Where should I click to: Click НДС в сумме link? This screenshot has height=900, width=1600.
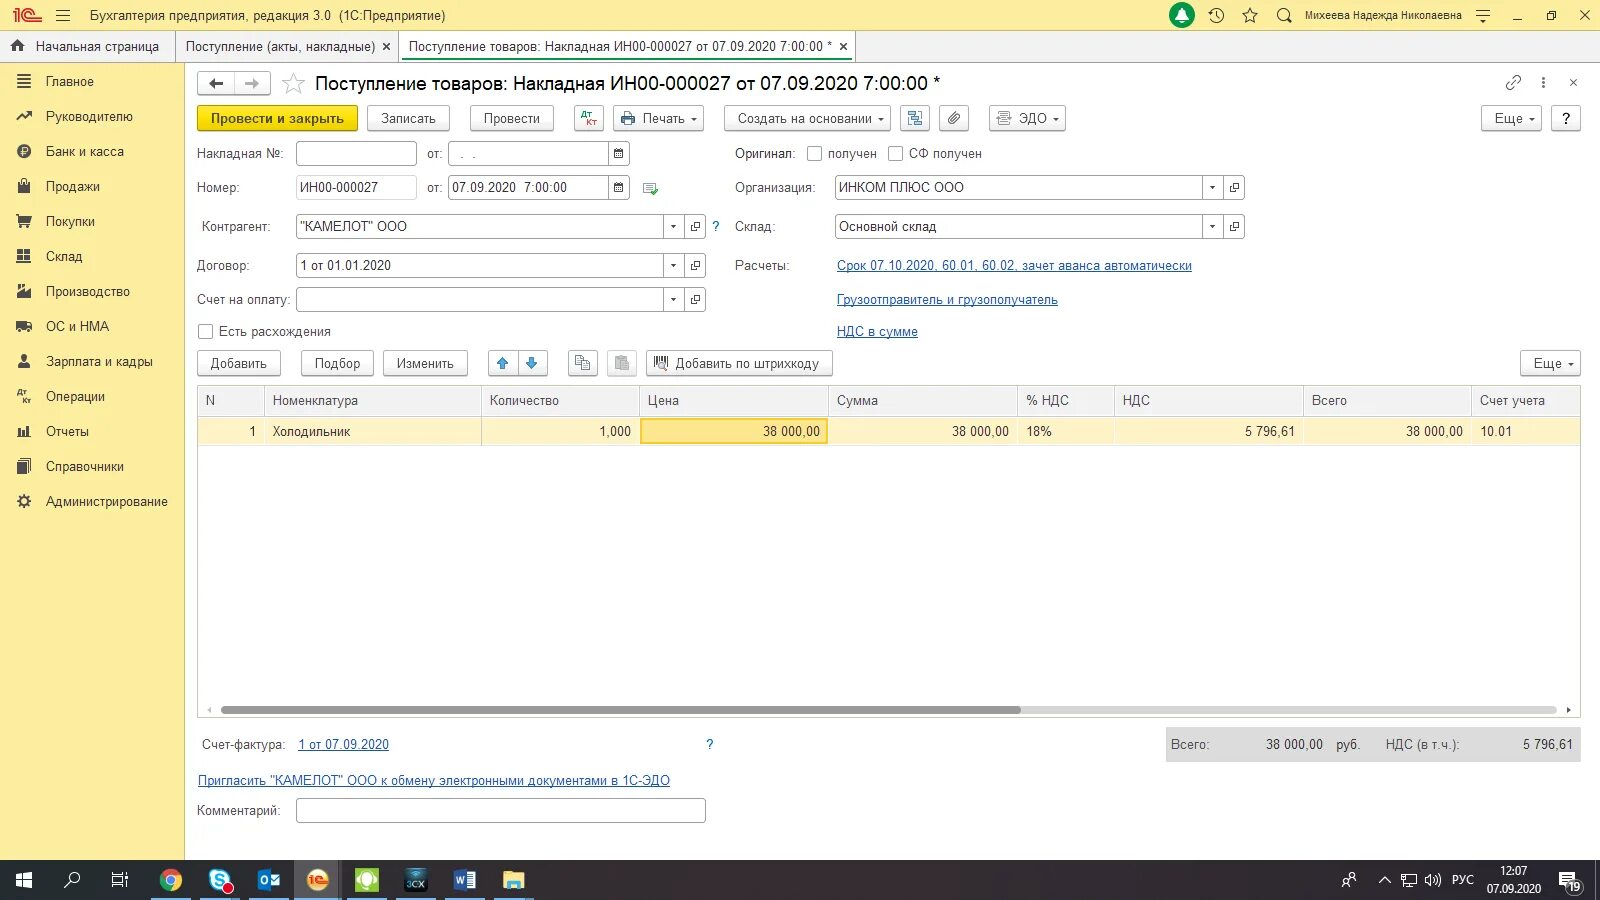(x=877, y=332)
